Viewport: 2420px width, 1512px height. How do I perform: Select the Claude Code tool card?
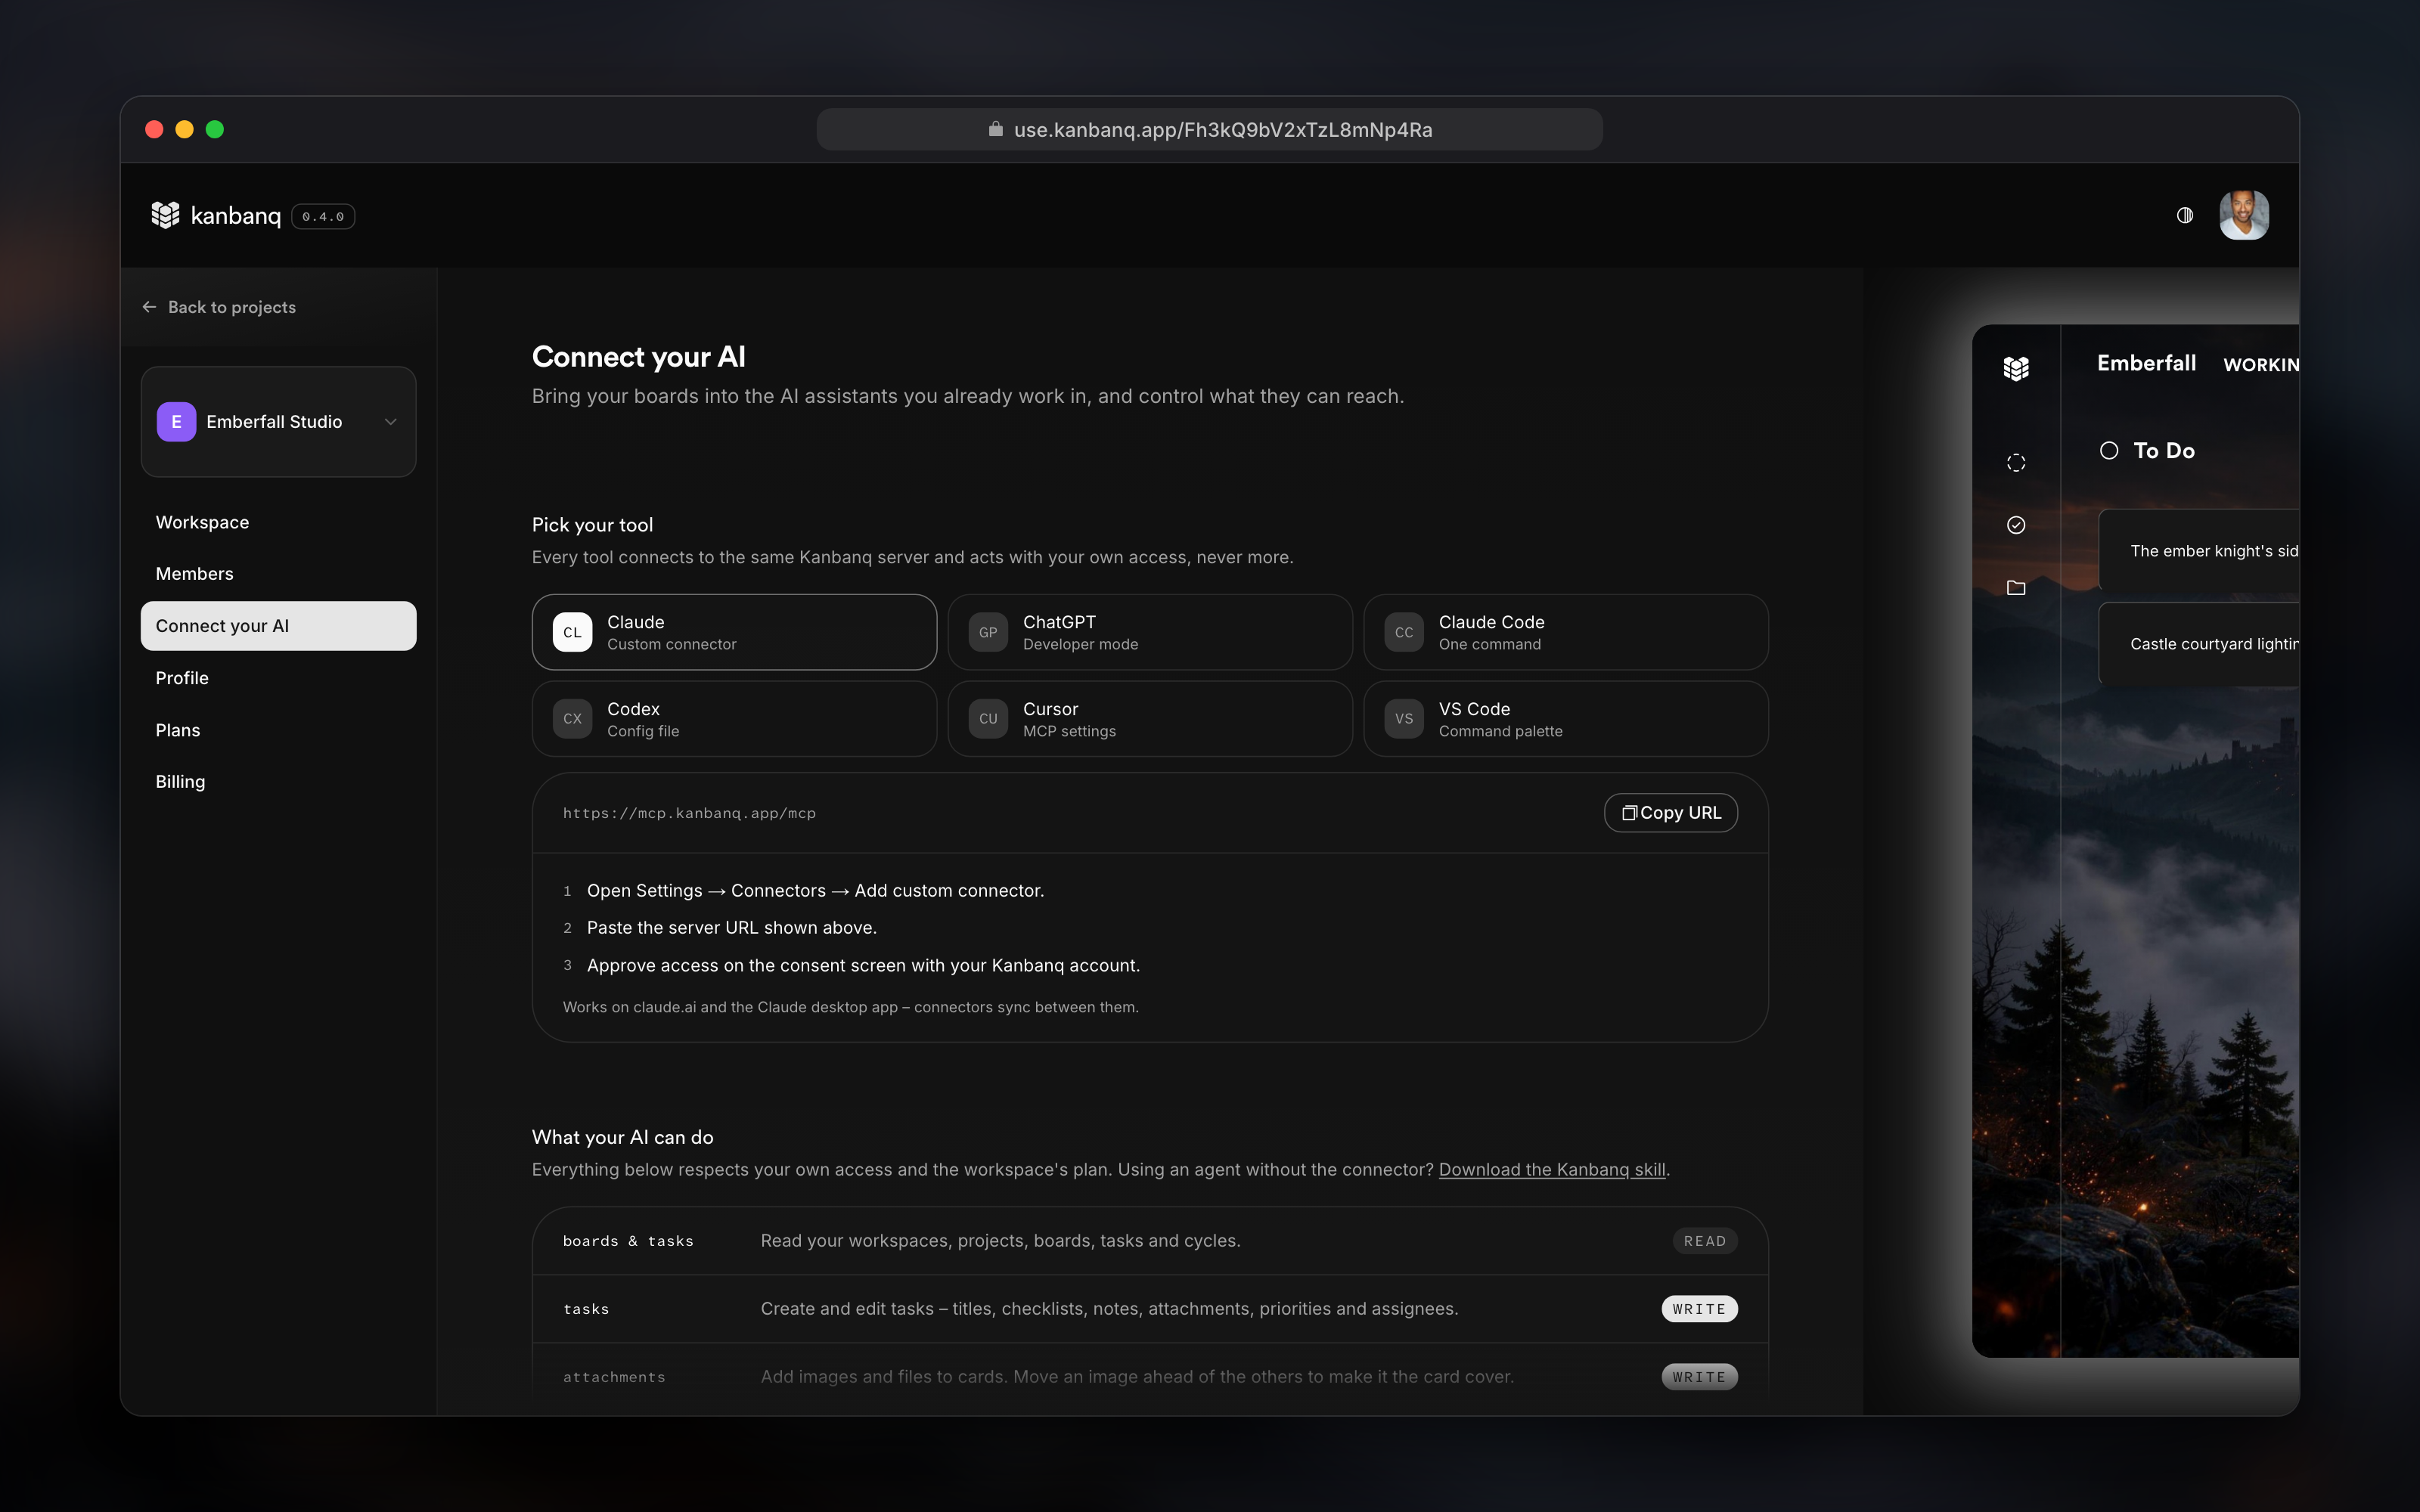coord(1566,632)
